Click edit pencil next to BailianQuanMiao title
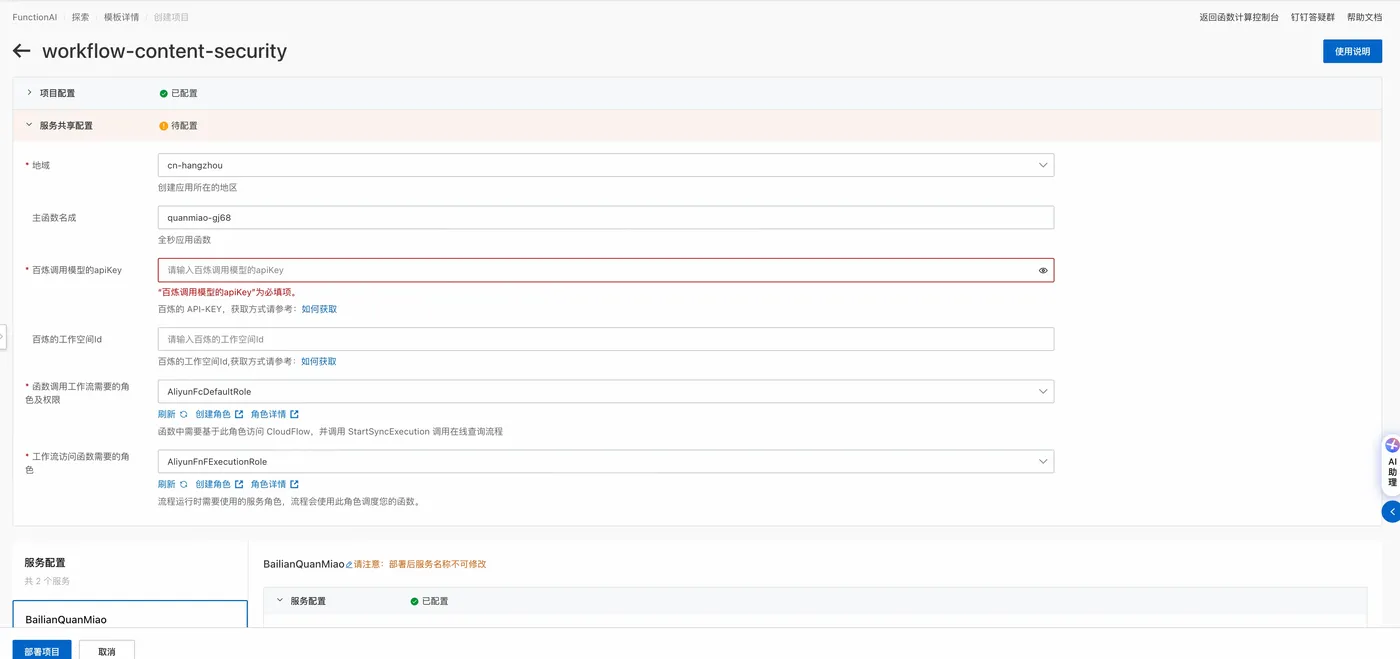 tap(349, 564)
